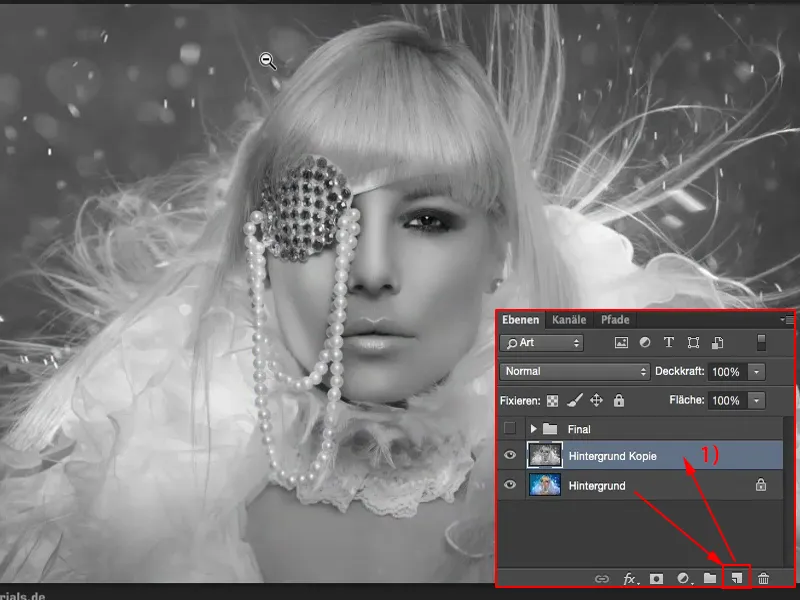Select the Hintergrund layer name
This screenshot has height=600, width=800.
597,486
